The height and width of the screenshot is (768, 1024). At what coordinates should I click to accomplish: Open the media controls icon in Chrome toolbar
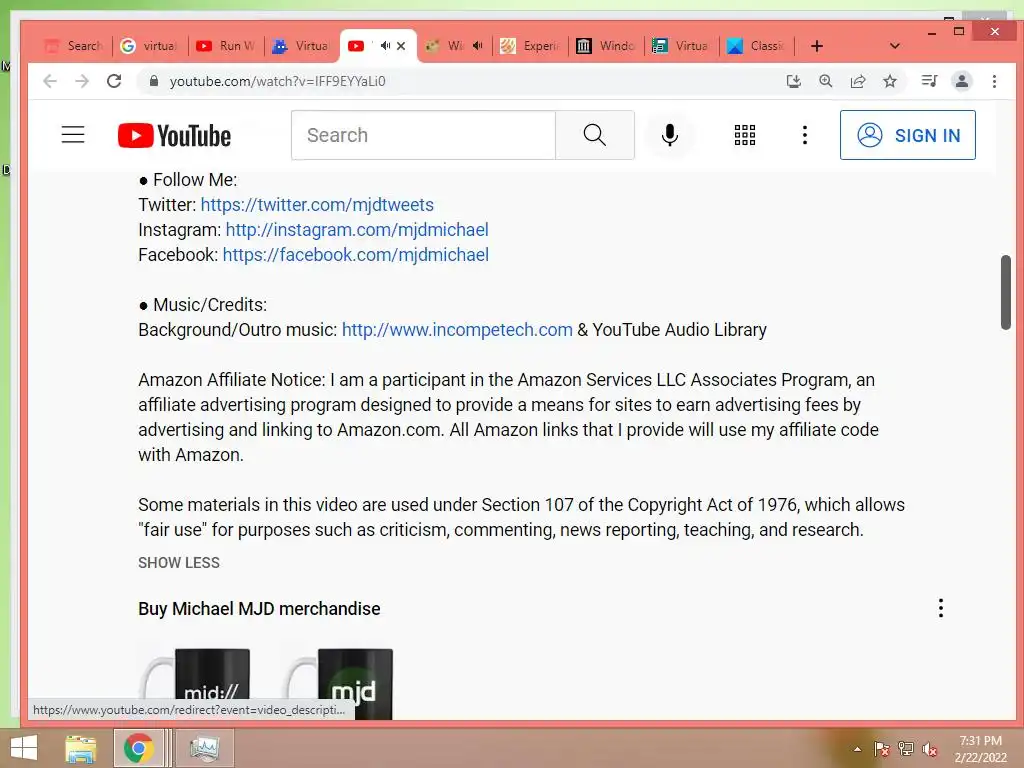(929, 81)
